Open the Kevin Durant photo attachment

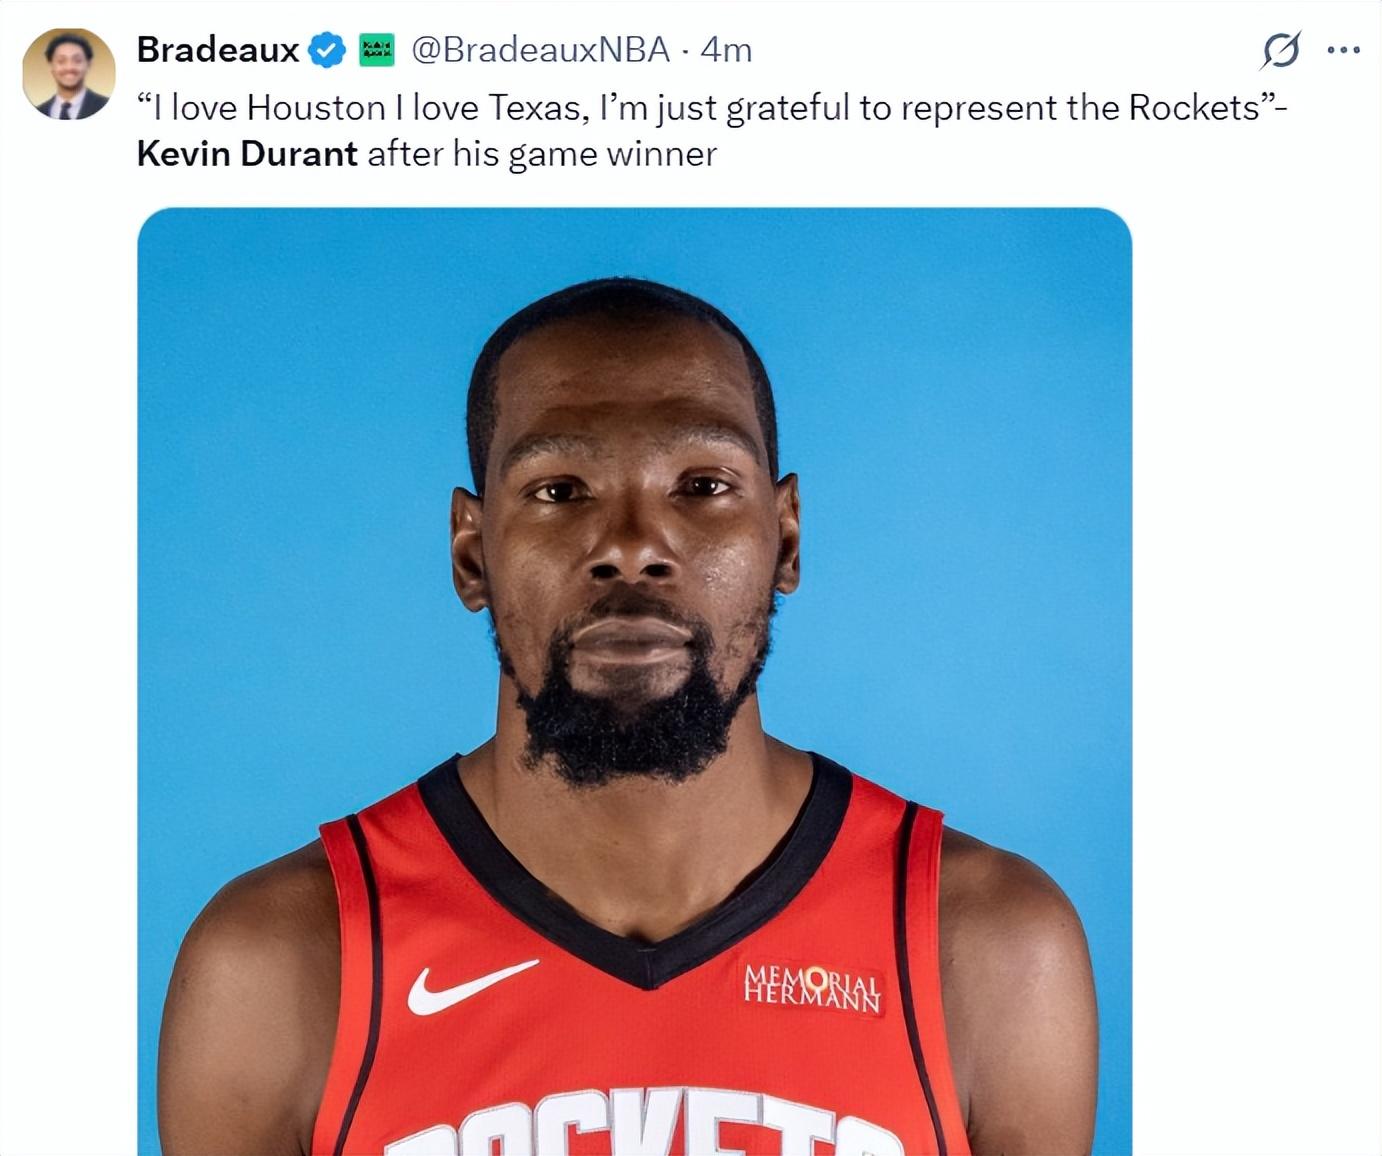pos(635,682)
